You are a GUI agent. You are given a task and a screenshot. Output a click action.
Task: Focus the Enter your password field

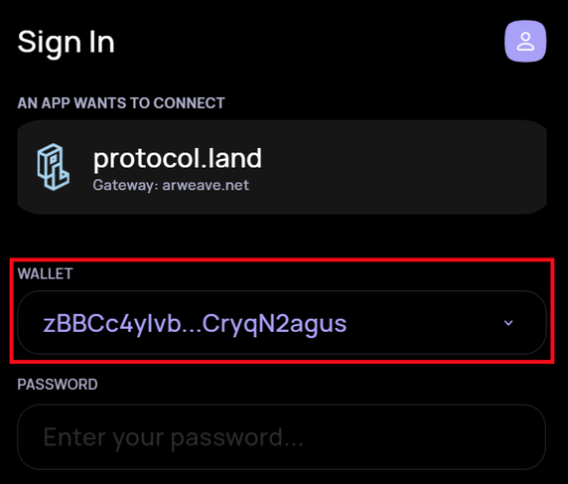(282, 437)
